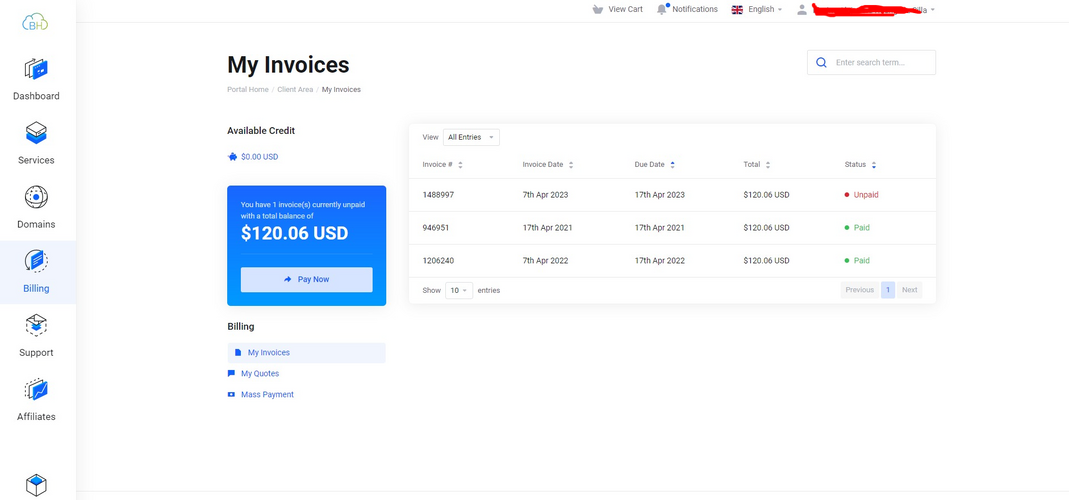Open invoice 946951

[x=436, y=228]
